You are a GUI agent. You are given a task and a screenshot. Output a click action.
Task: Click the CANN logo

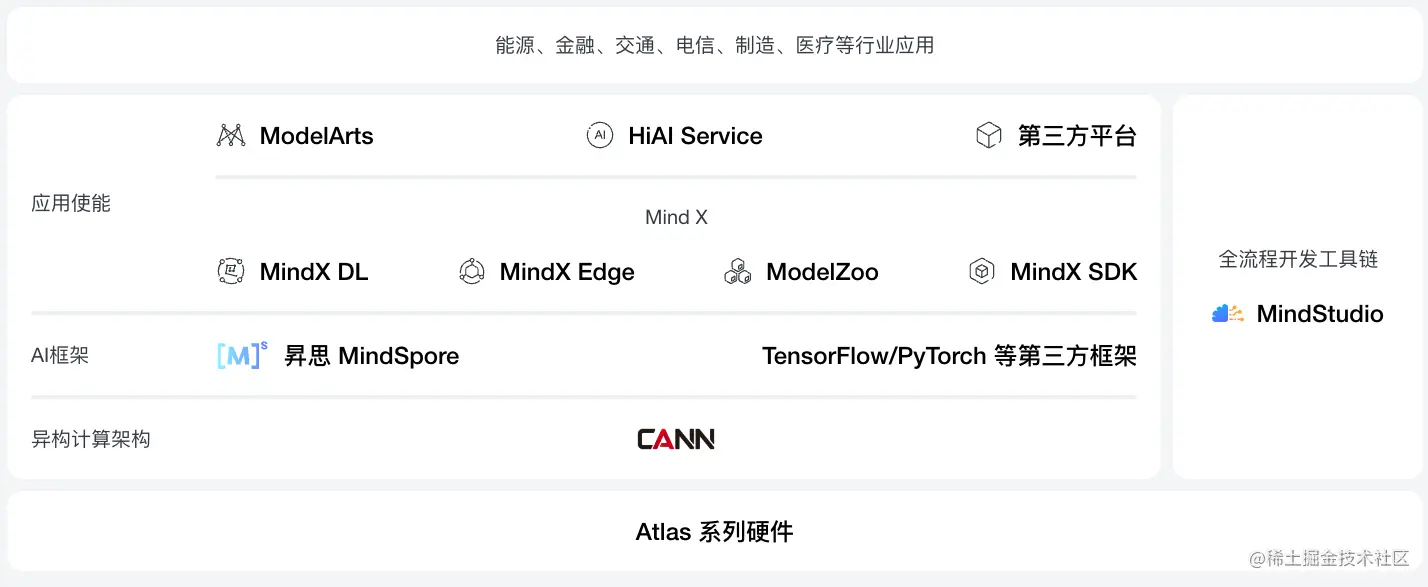pyautogui.click(x=676, y=439)
